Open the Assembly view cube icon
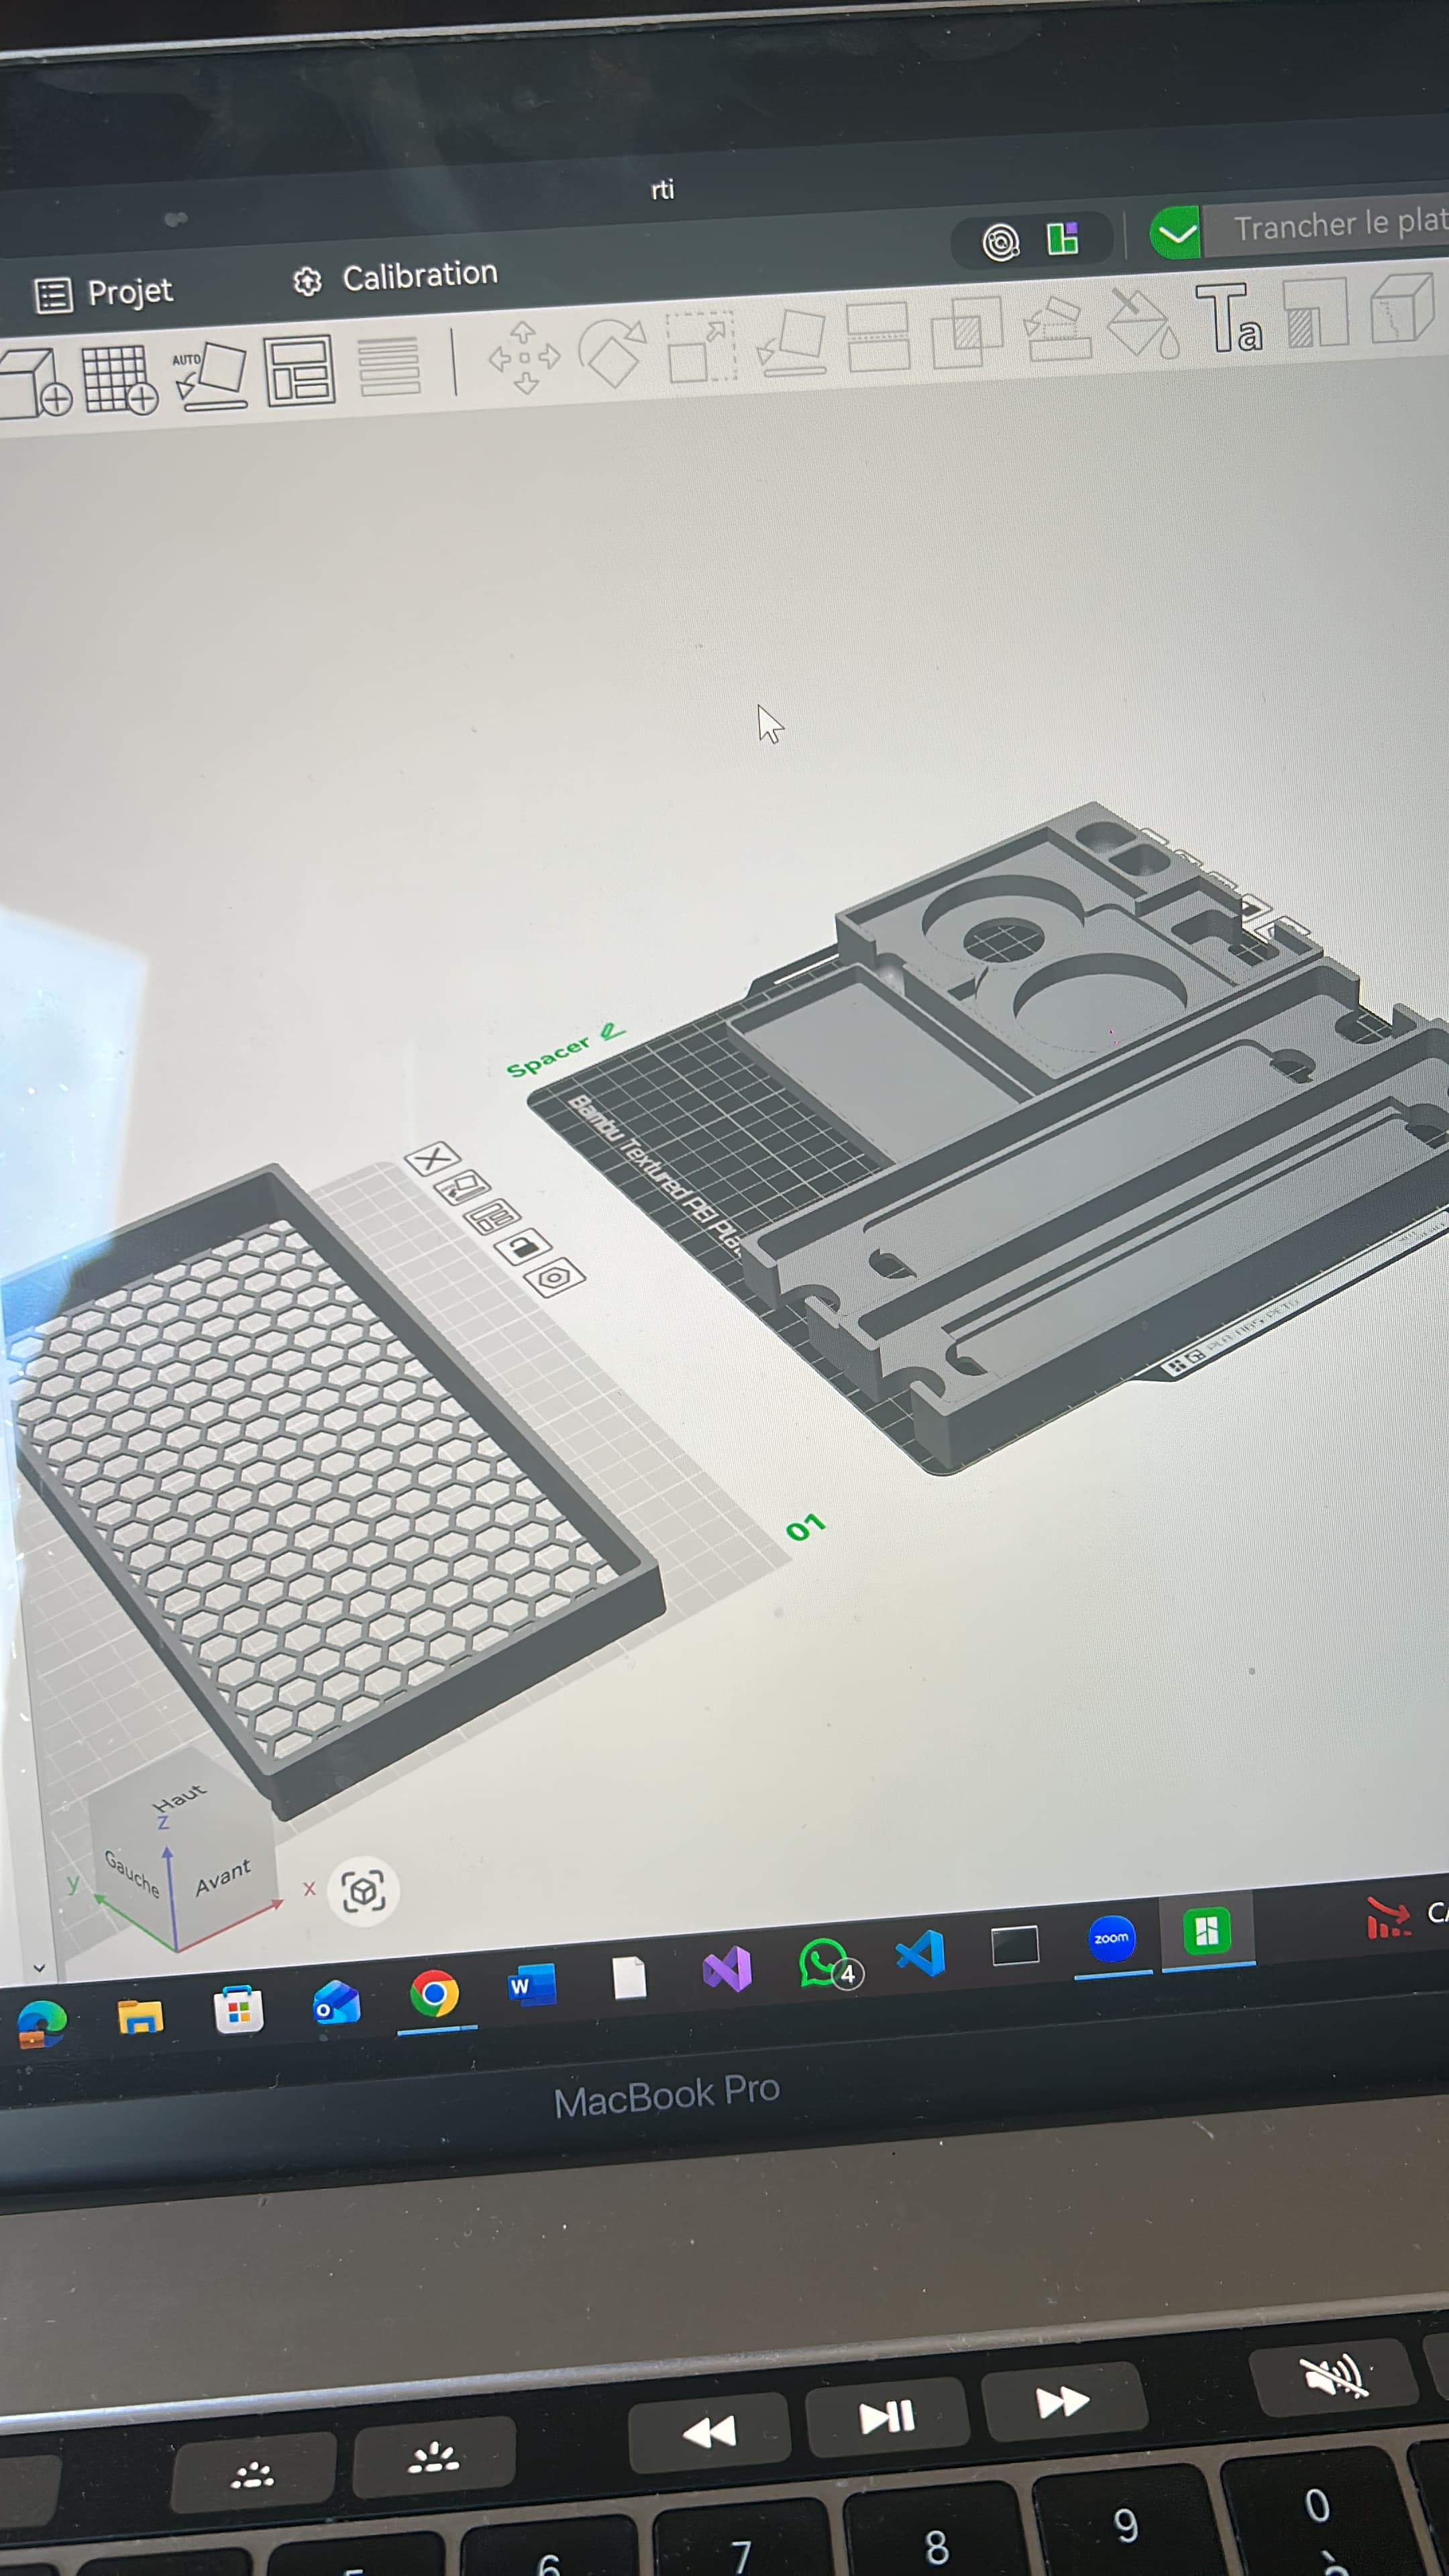Viewport: 1449px width, 2576px height. (x=1403, y=307)
